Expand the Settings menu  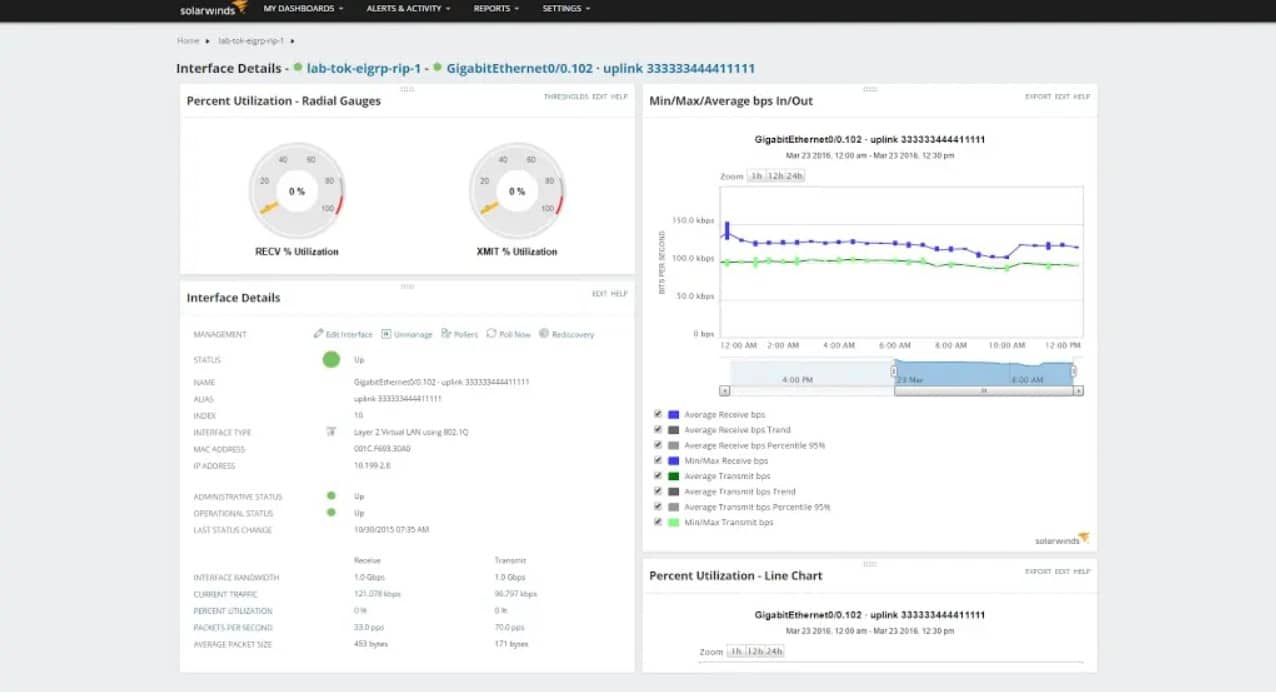(x=566, y=8)
